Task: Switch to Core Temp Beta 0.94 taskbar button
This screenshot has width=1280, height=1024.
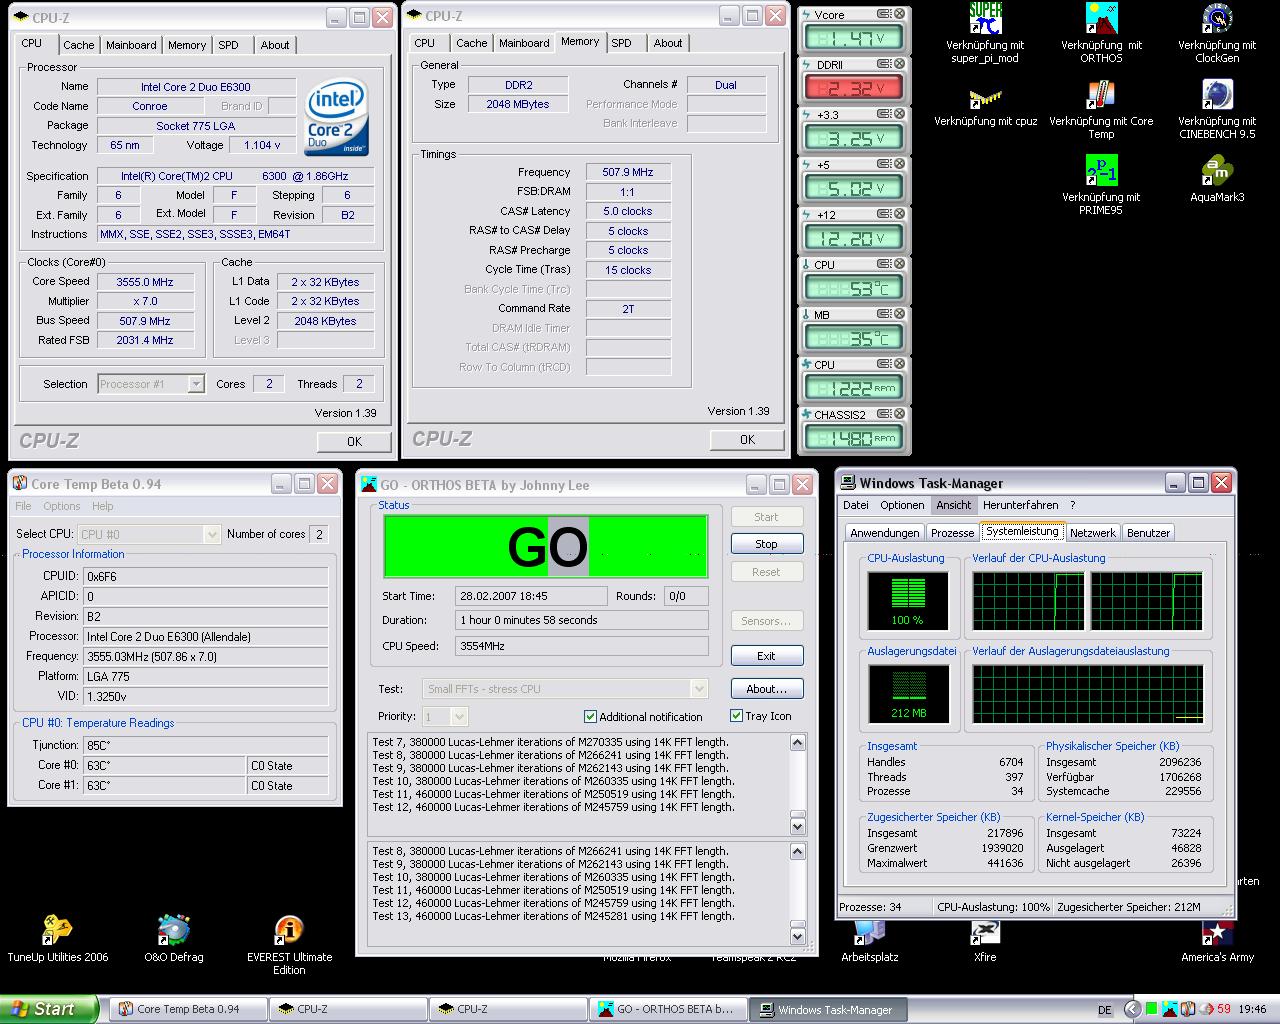Action: click(187, 1009)
